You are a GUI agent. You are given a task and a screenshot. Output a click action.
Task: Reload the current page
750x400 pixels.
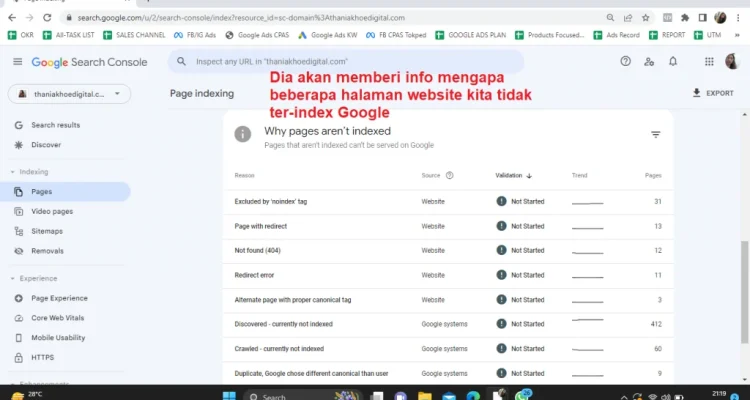click(x=47, y=18)
